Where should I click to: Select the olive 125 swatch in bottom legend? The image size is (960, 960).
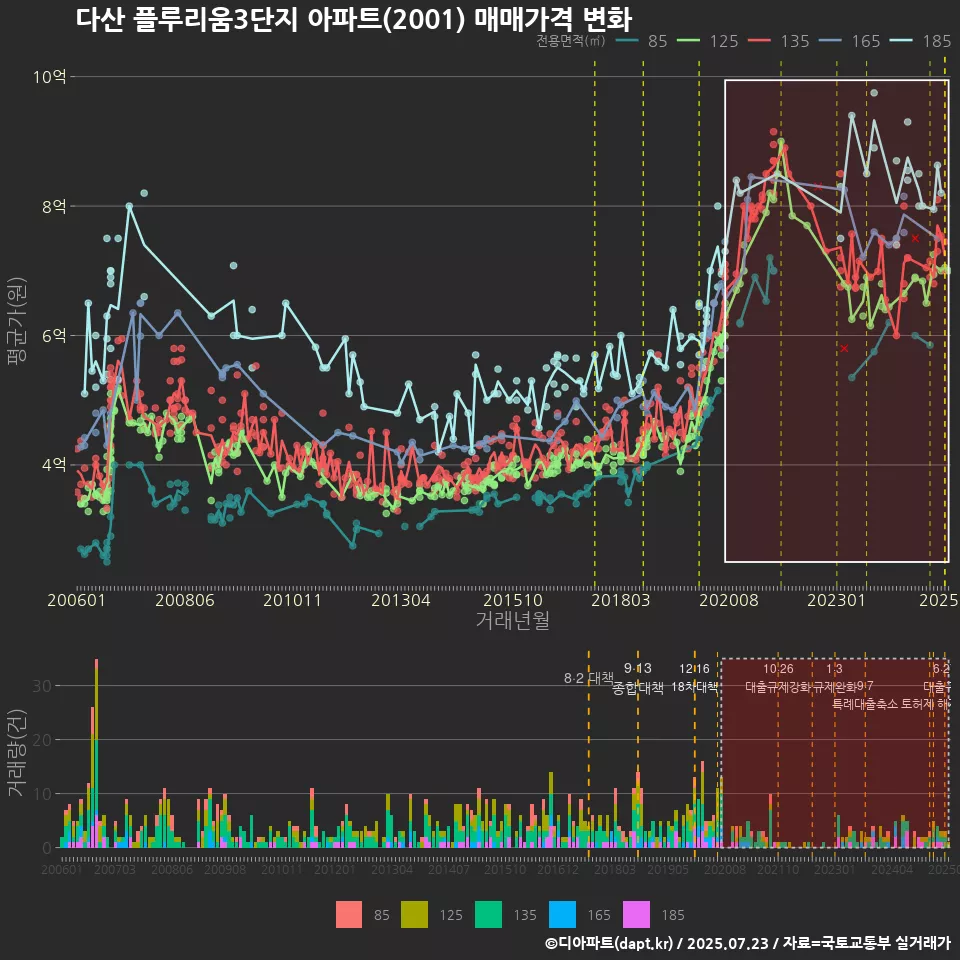(x=414, y=915)
